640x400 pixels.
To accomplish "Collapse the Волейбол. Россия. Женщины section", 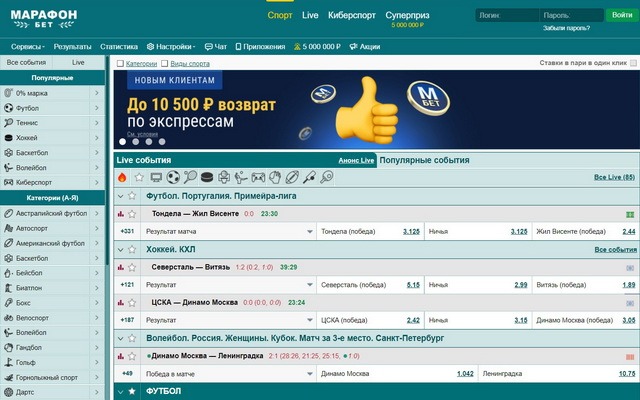I will (x=120, y=339).
